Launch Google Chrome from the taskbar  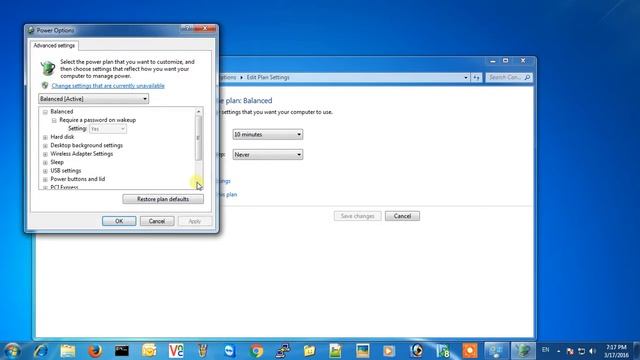click(x=256, y=351)
